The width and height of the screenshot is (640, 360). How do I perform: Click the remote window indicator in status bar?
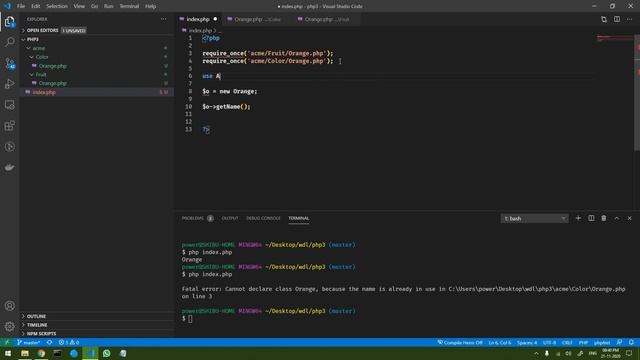coord(7,342)
